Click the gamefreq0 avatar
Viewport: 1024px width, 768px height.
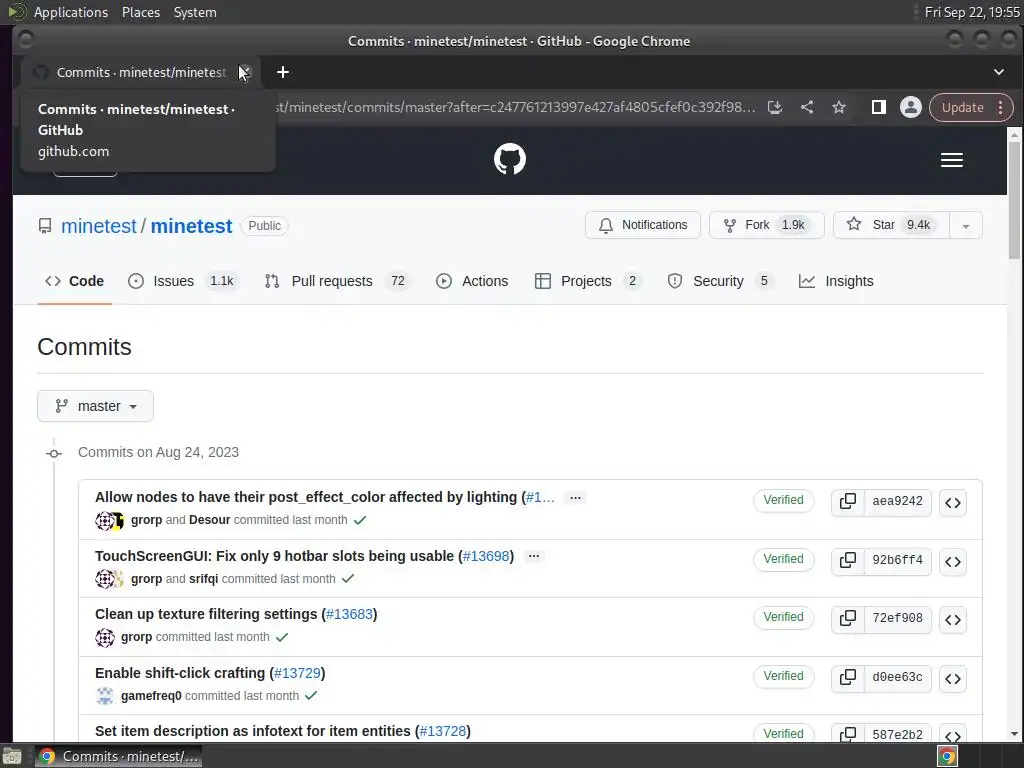click(104, 696)
